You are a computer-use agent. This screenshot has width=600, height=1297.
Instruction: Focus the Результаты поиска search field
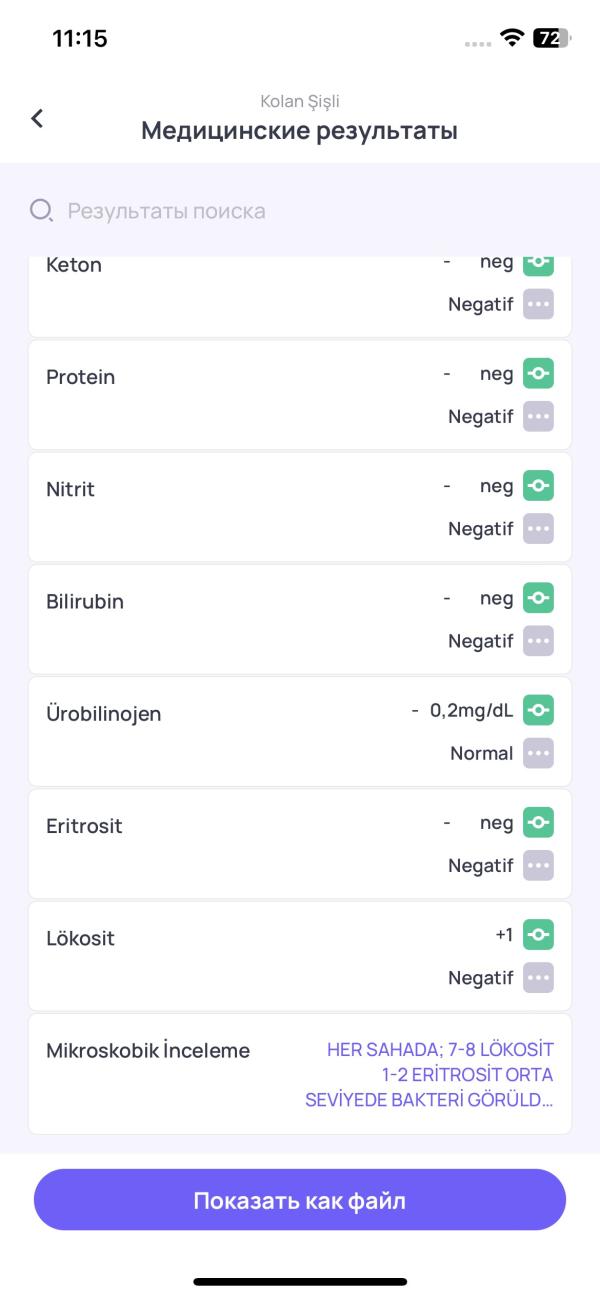click(x=300, y=211)
